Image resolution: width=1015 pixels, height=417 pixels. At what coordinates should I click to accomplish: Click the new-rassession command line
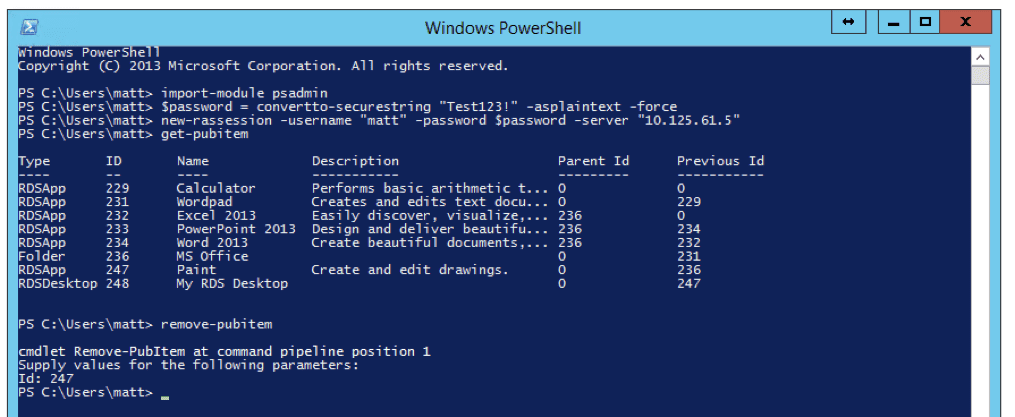pyautogui.click(x=379, y=120)
